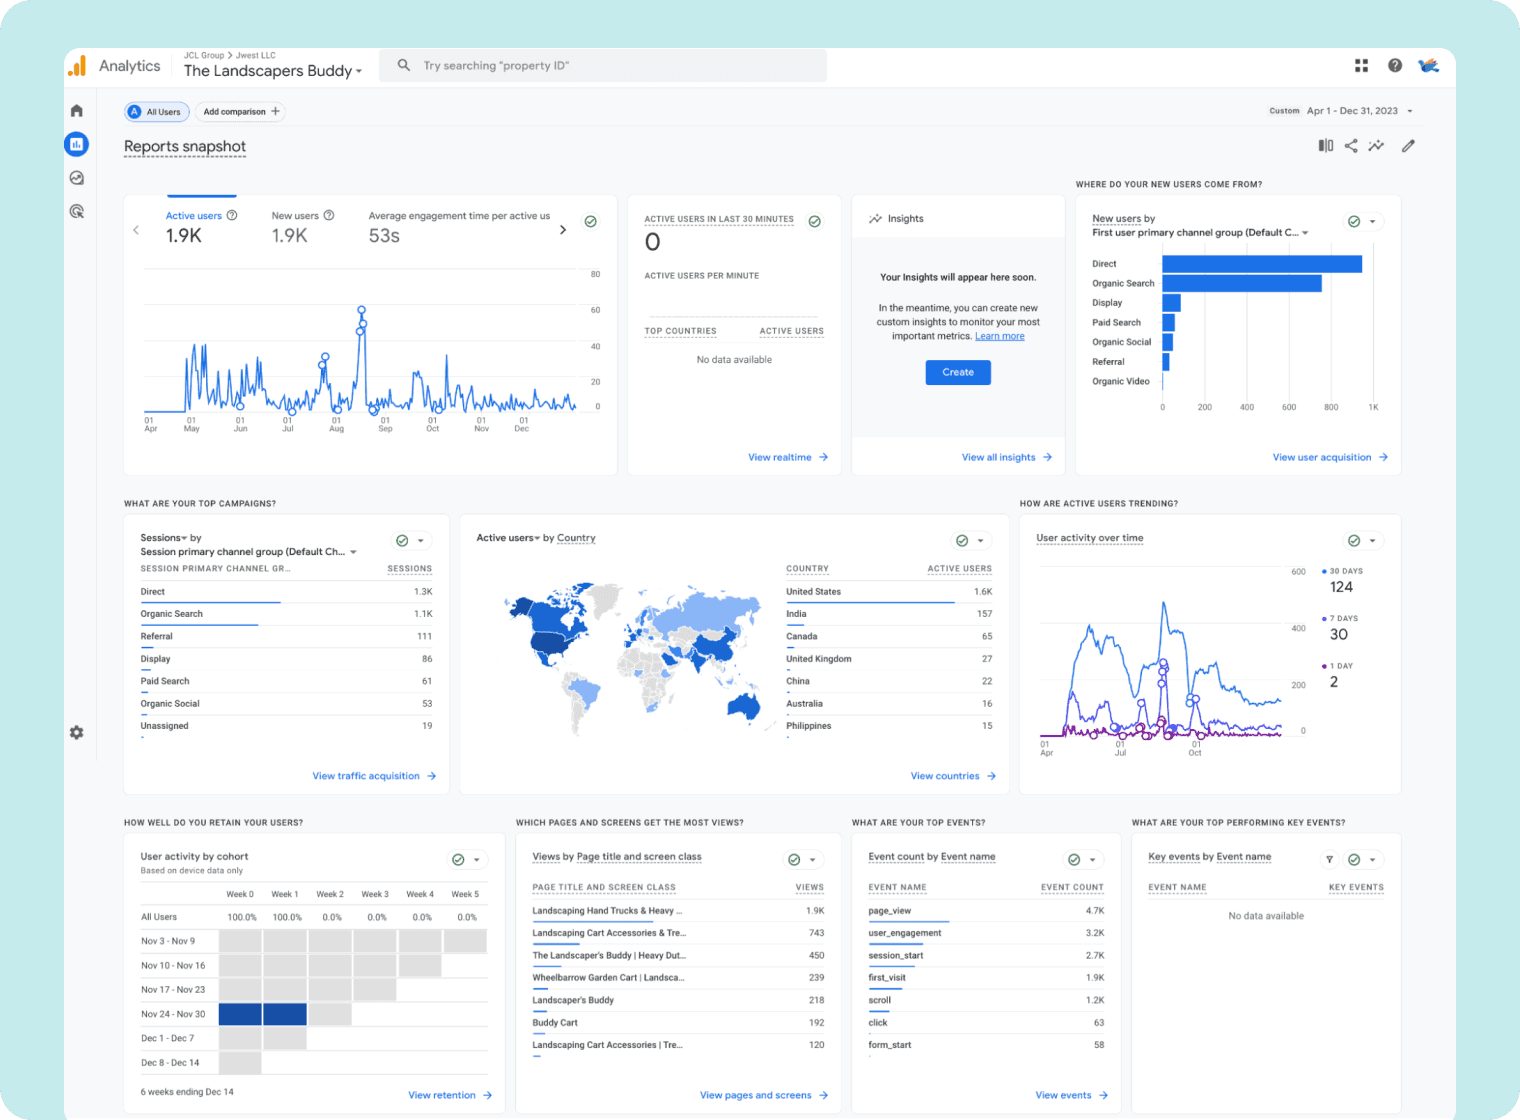Share this report using the share icon

tap(1351, 145)
